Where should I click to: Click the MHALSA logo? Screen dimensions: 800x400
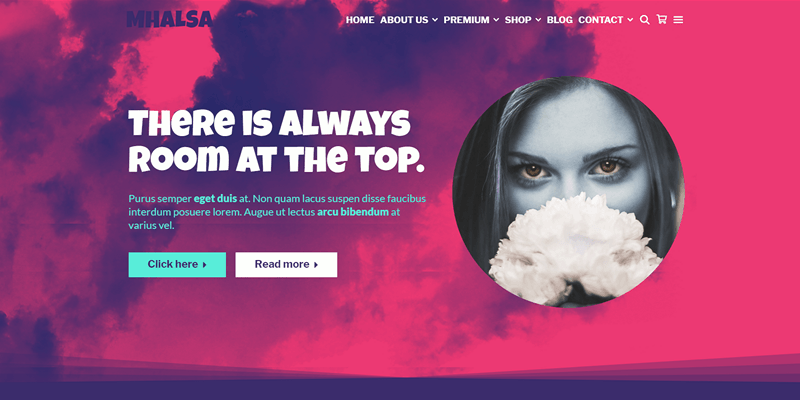(x=169, y=19)
